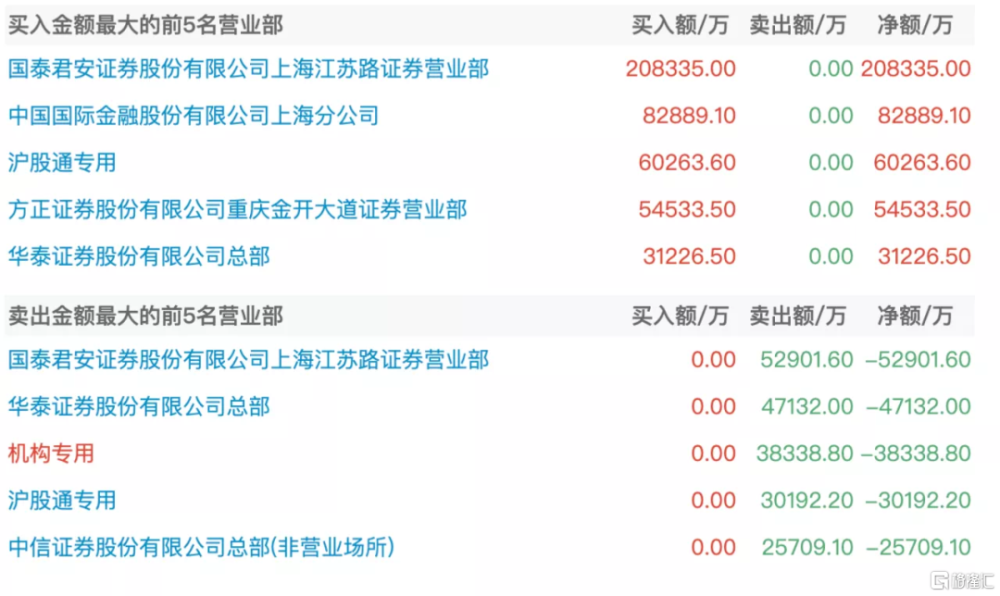Click the 格隆汇 watermark logo icon
Image resolution: width=1000 pixels, height=596 pixels.
tap(939, 580)
